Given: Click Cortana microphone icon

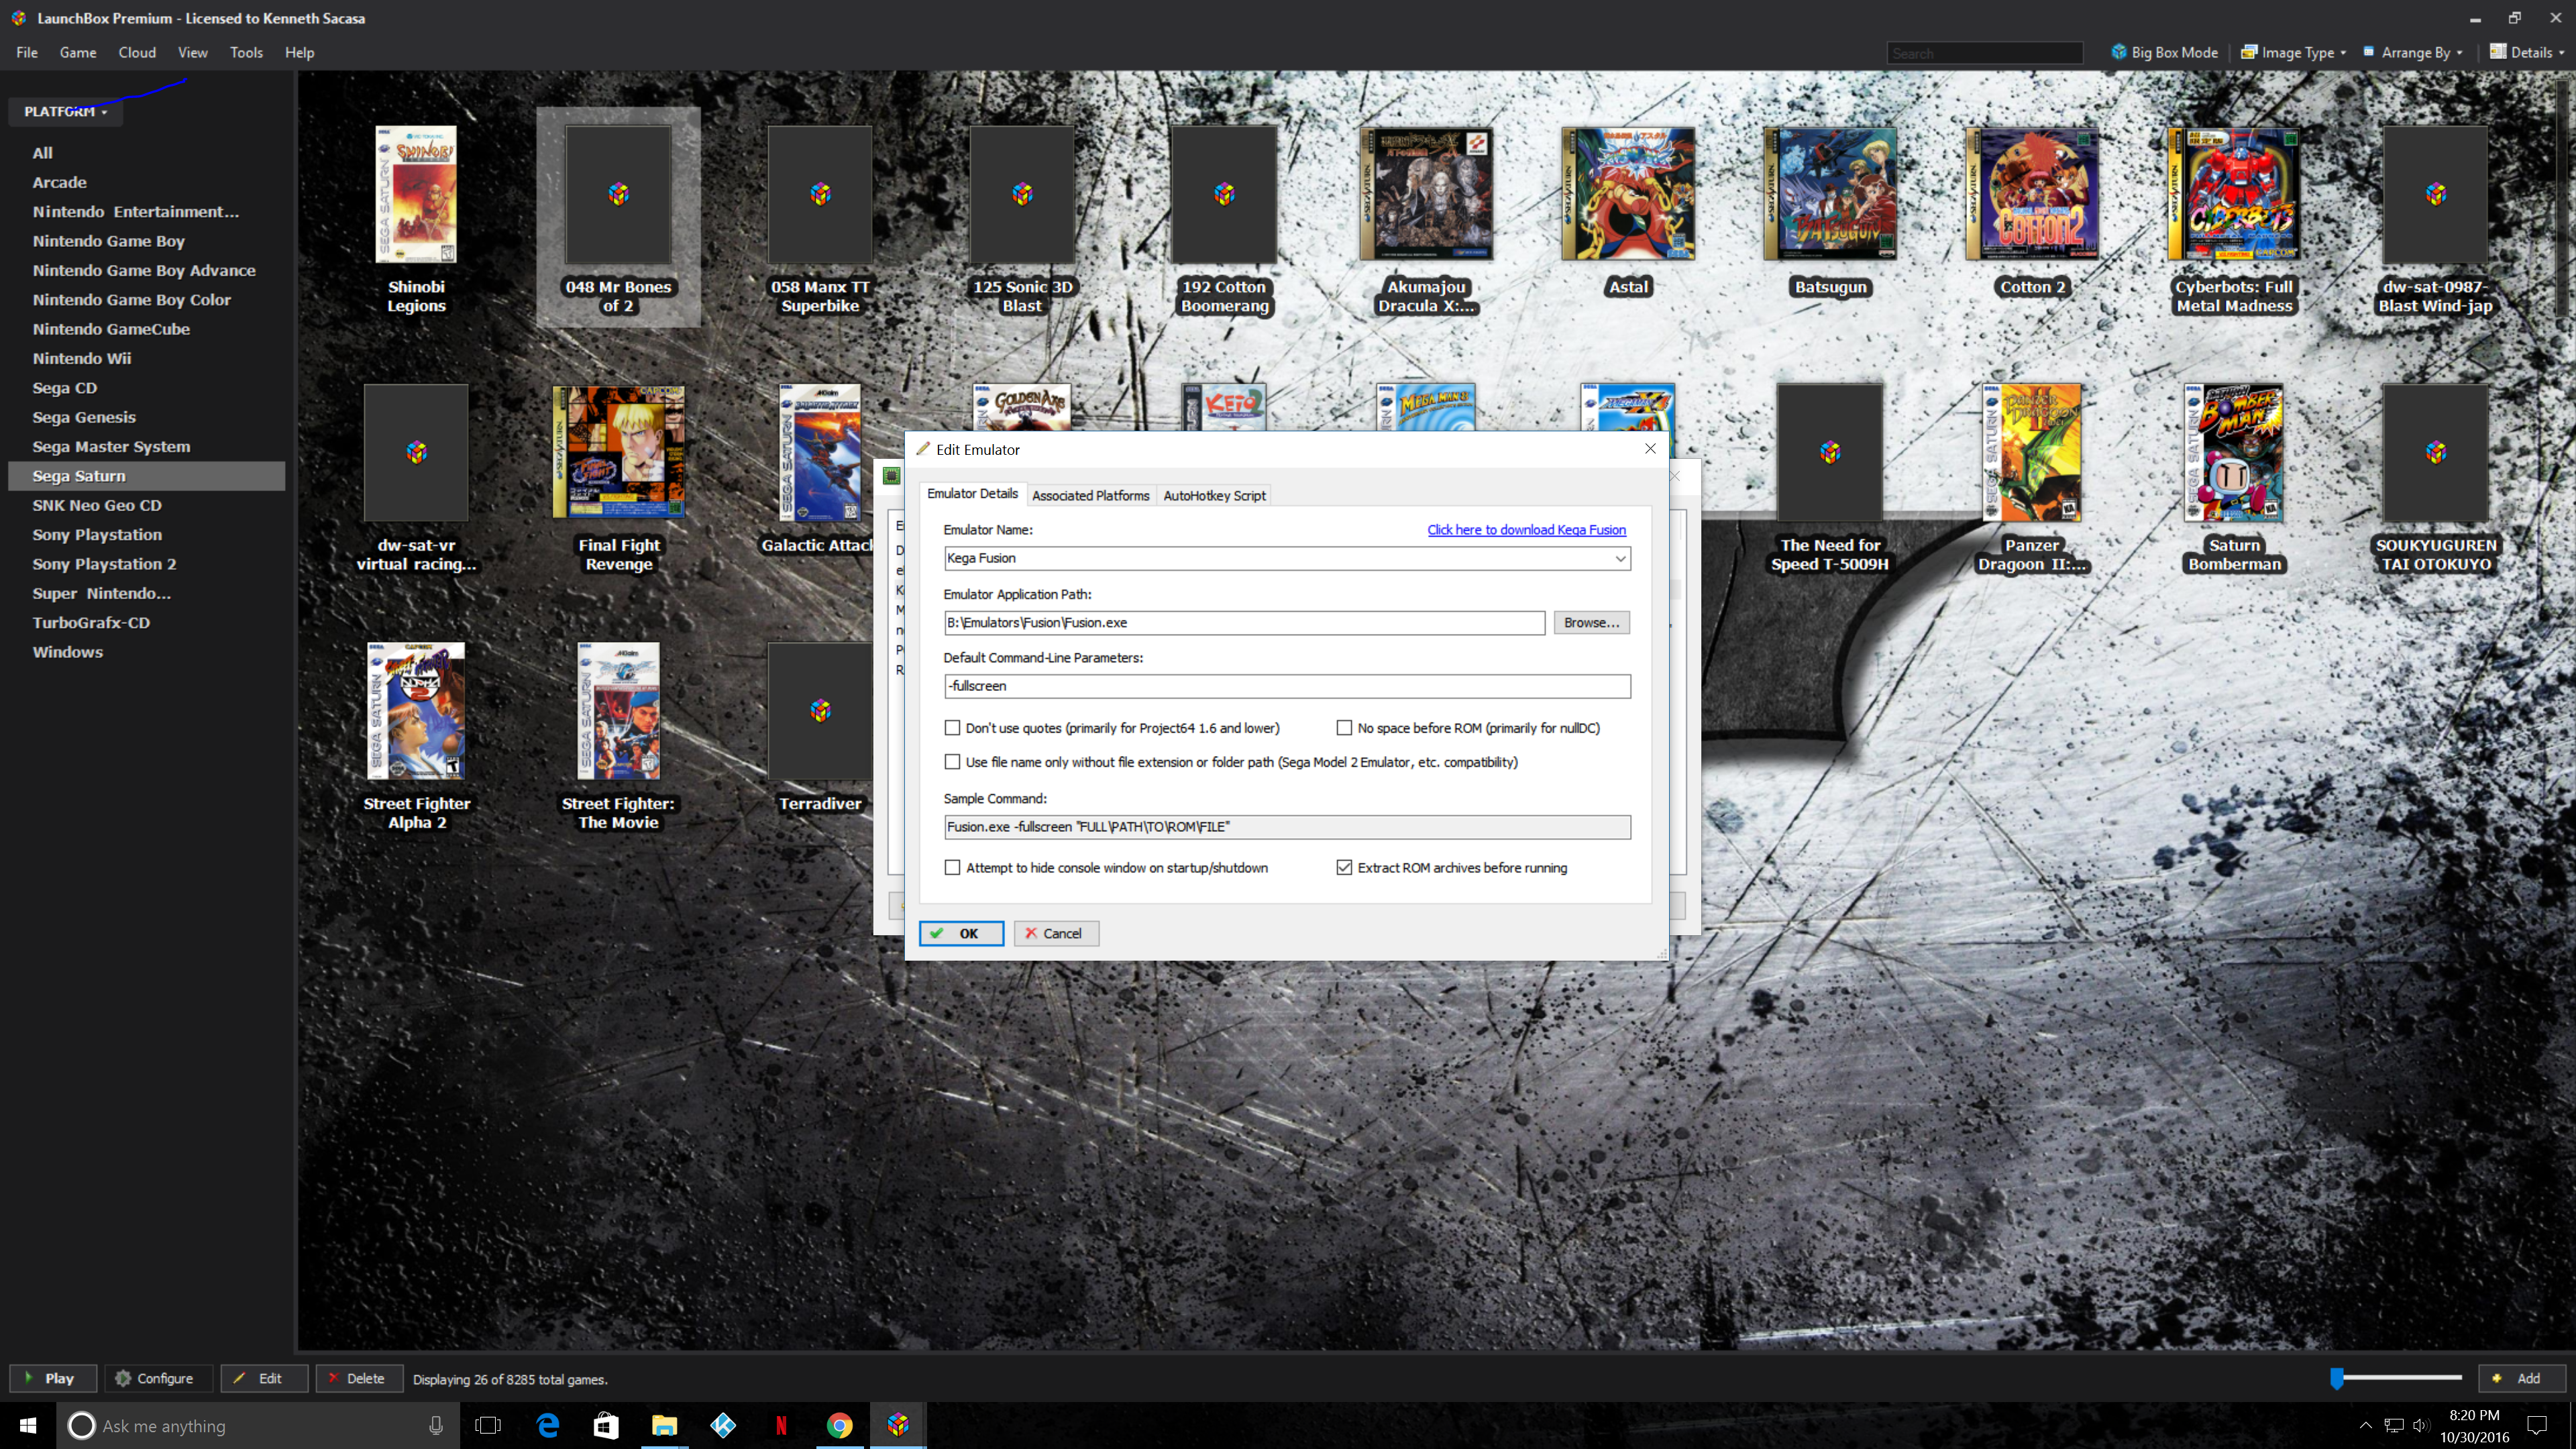Looking at the screenshot, I should point(436,1425).
